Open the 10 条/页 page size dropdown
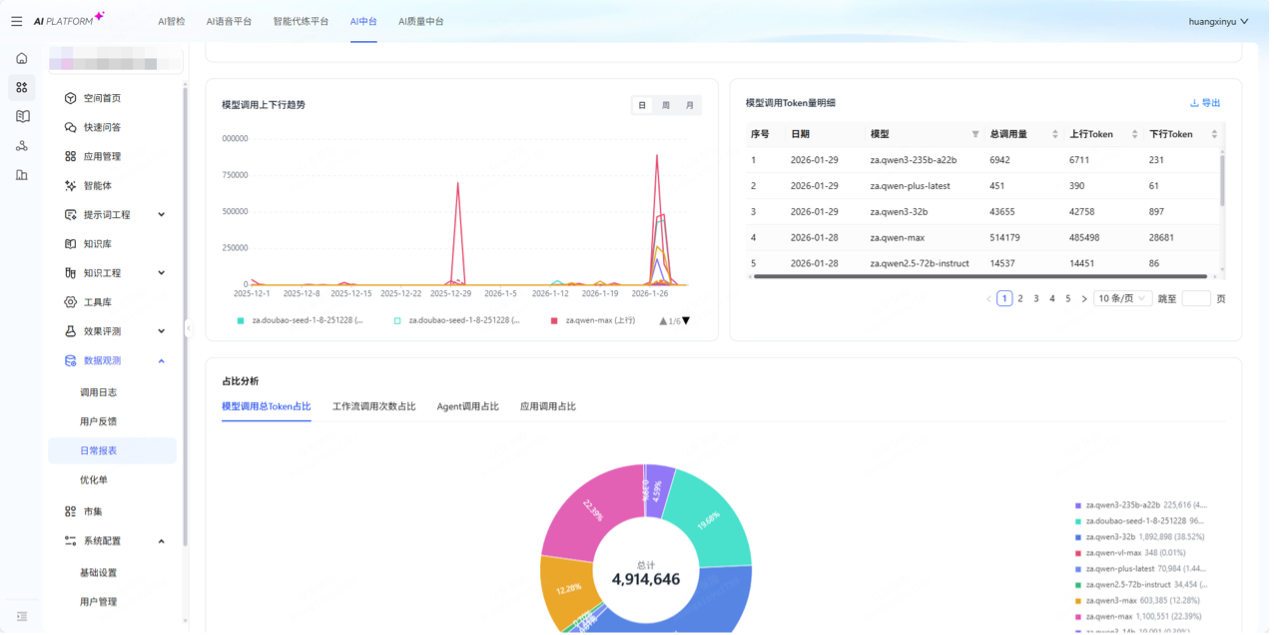 tap(1123, 298)
